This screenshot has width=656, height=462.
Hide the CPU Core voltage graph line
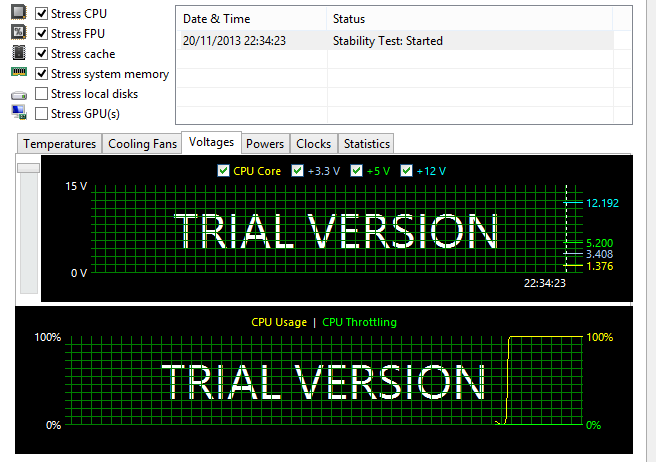click(223, 171)
